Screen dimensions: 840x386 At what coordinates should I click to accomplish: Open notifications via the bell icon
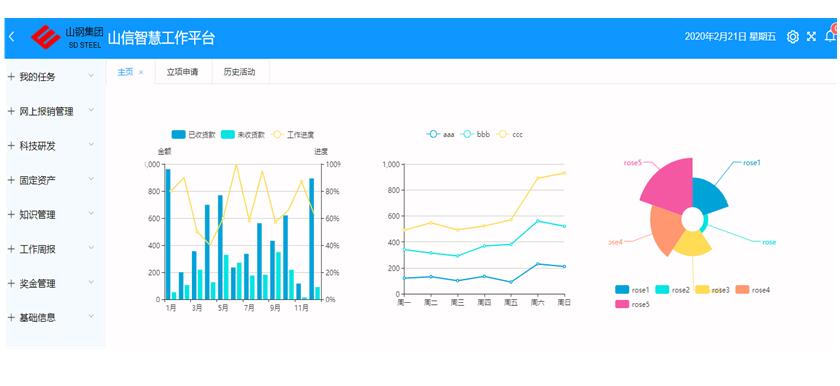tap(830, 35)
